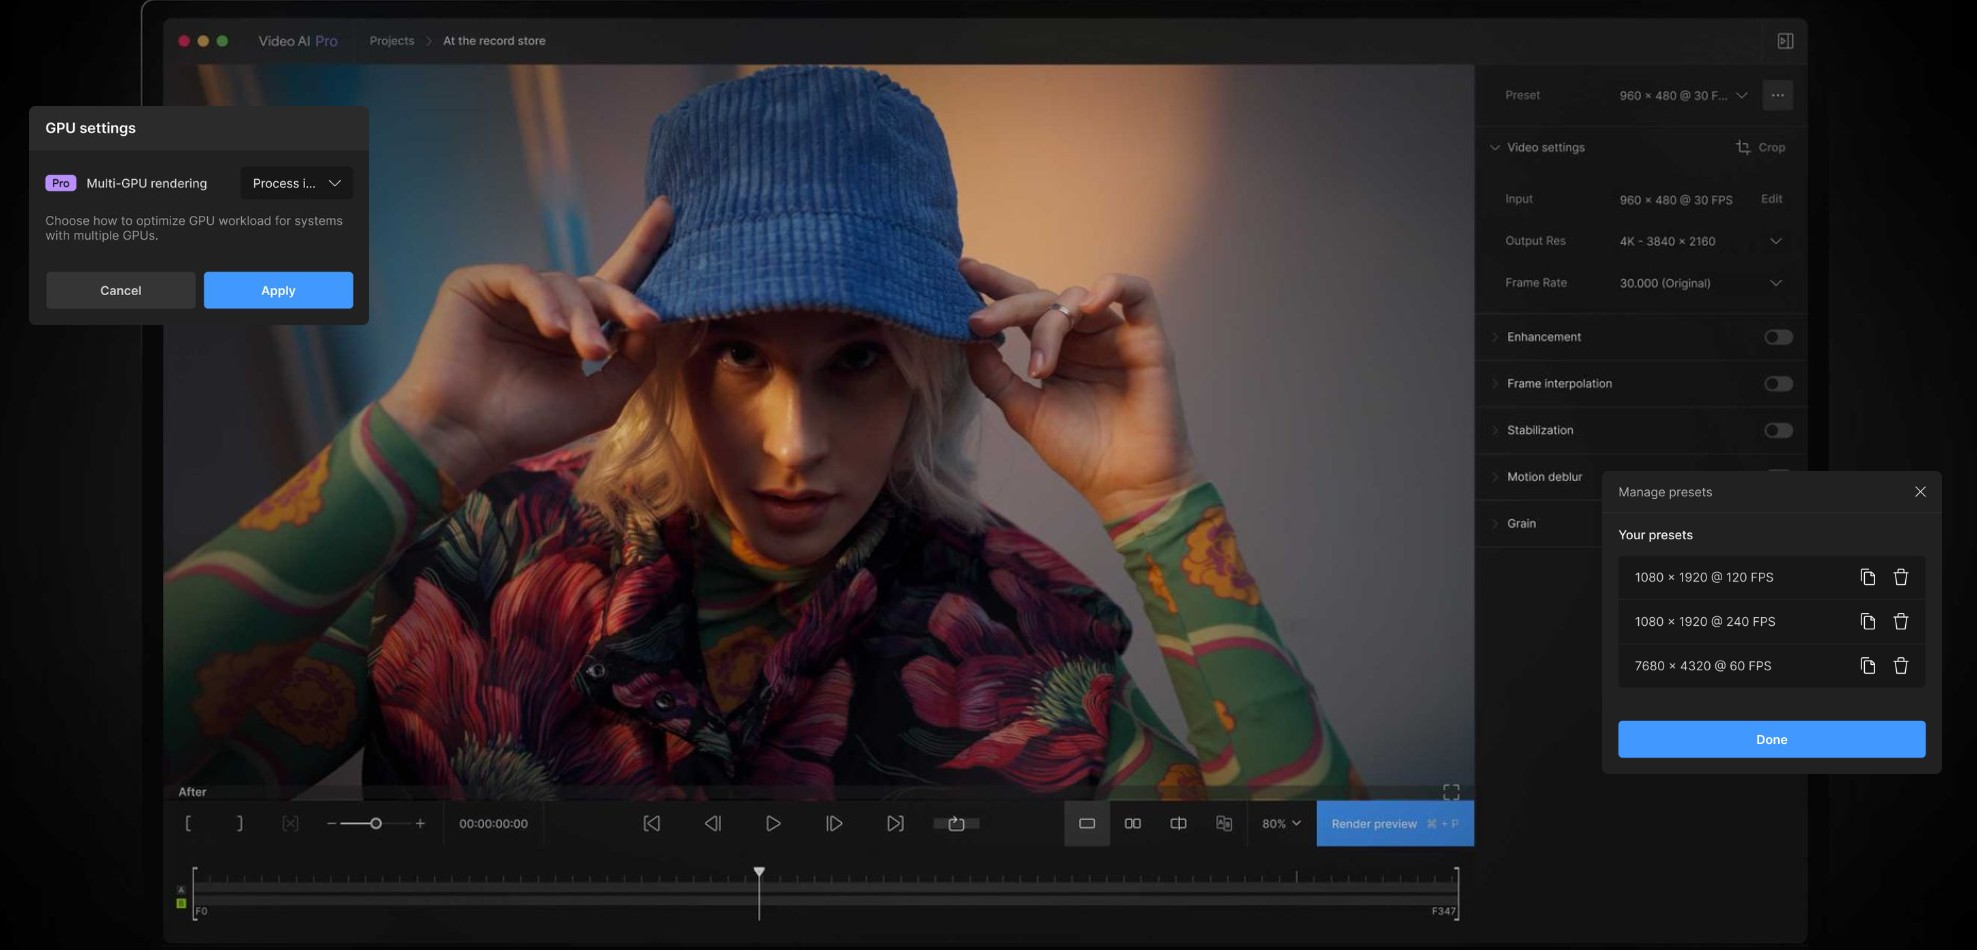Open the preset more options menu
1977x950 pixels.
1777,95
